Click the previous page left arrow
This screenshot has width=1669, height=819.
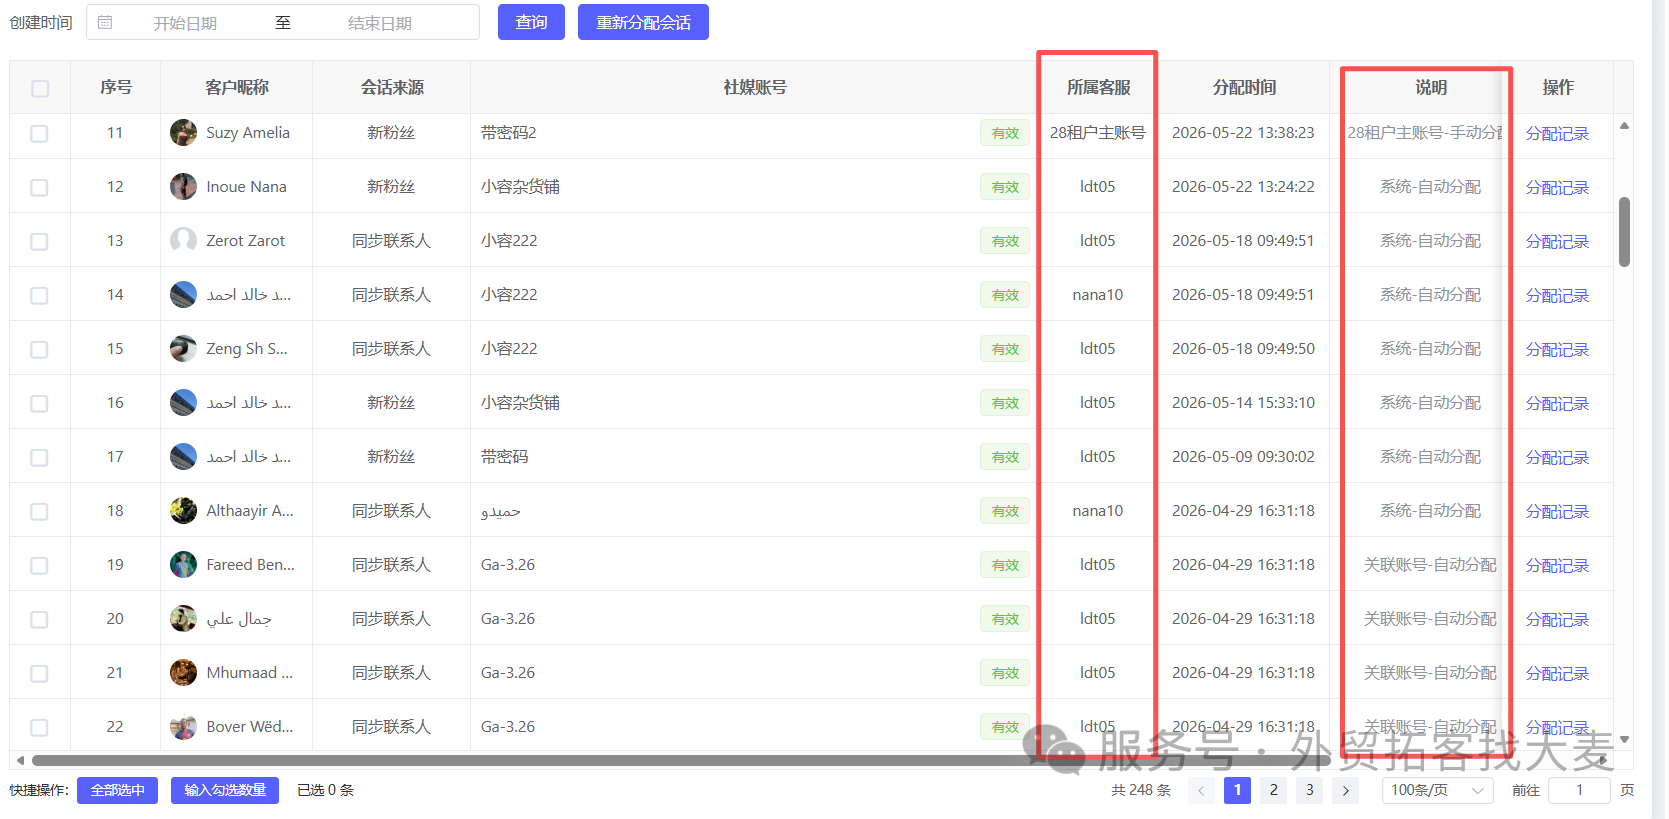point(1201,790)
